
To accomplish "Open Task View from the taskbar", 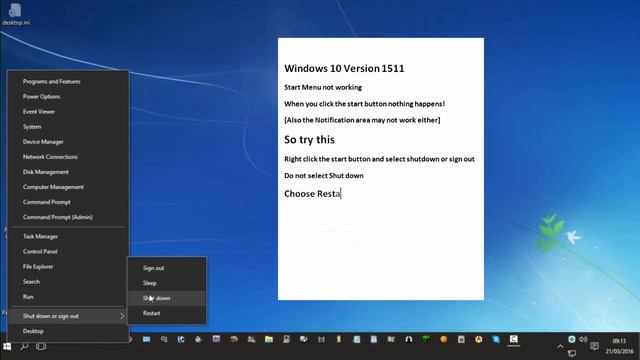I will pyautogui.click(x=41, y=347).
